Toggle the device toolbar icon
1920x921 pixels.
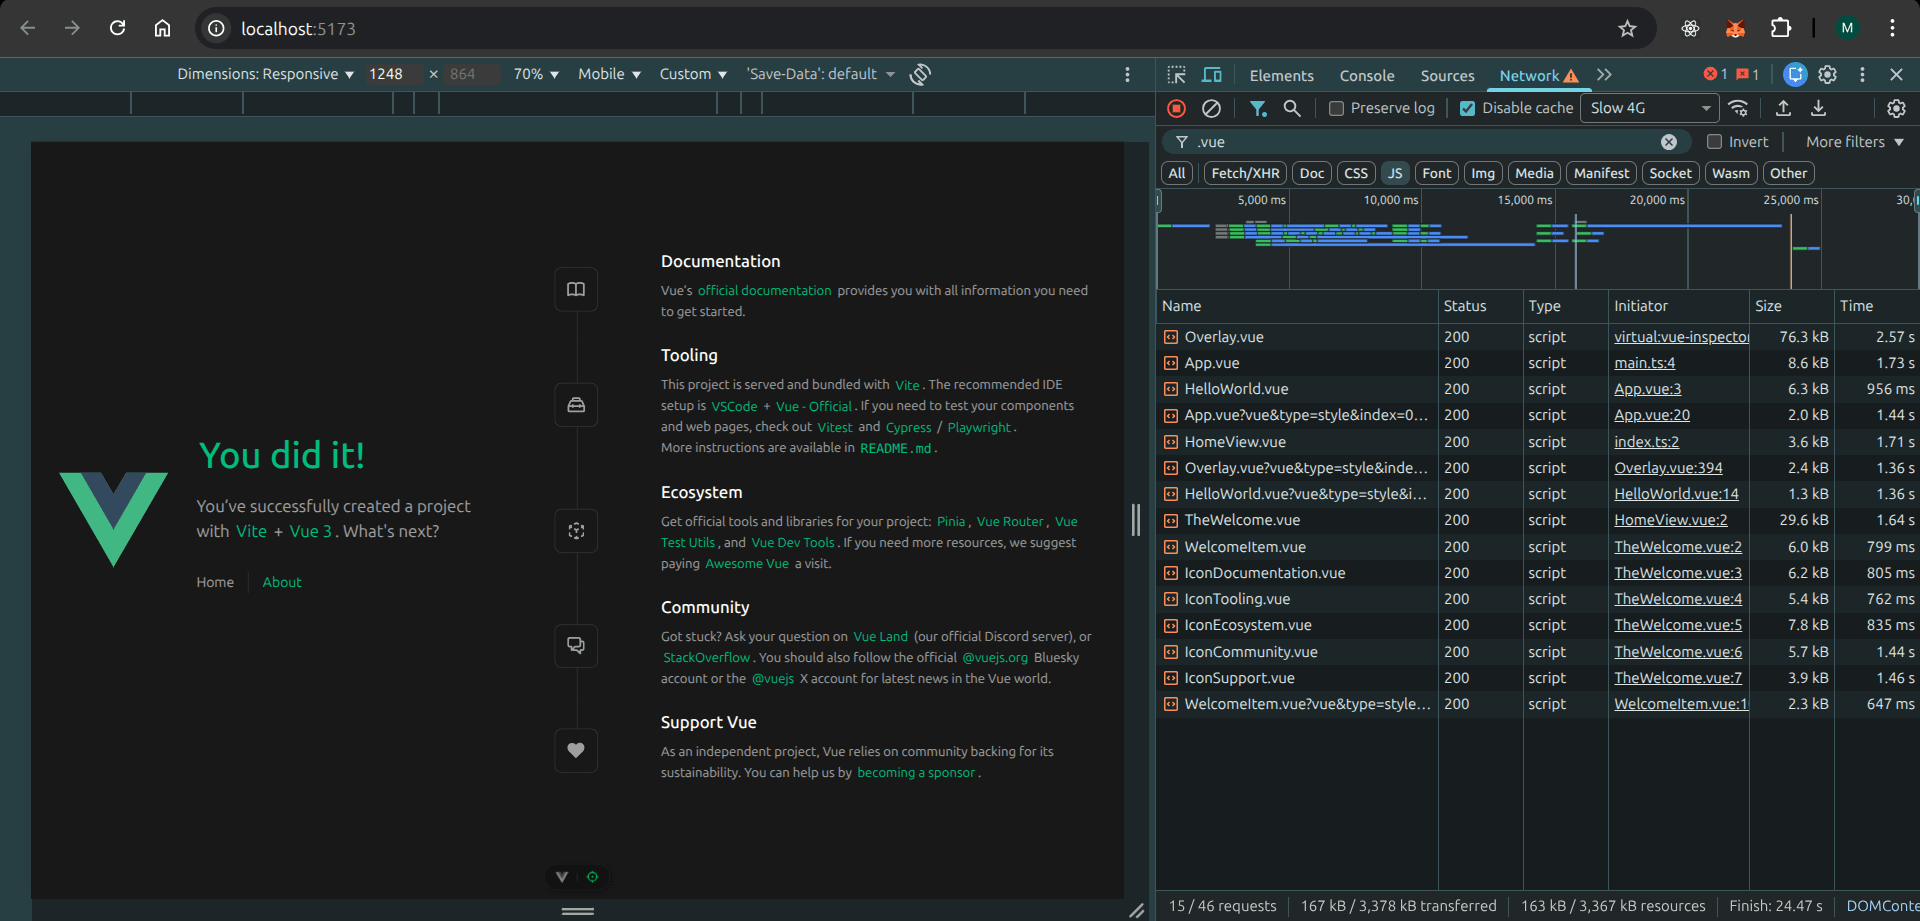1212,75
